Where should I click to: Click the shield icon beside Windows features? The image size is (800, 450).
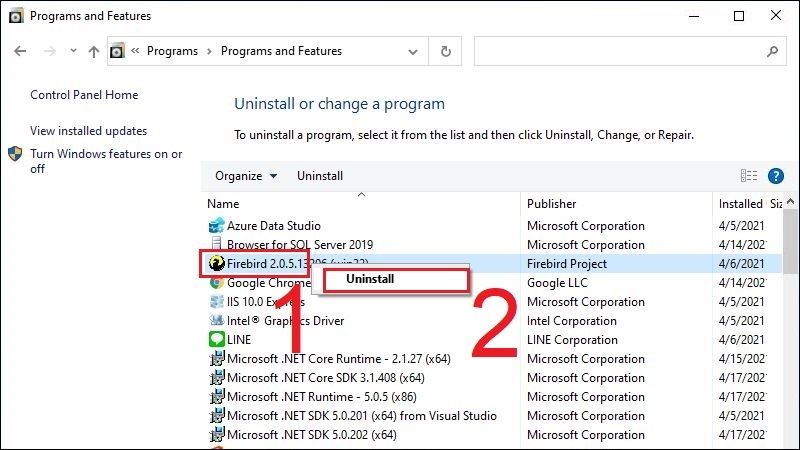15,154
